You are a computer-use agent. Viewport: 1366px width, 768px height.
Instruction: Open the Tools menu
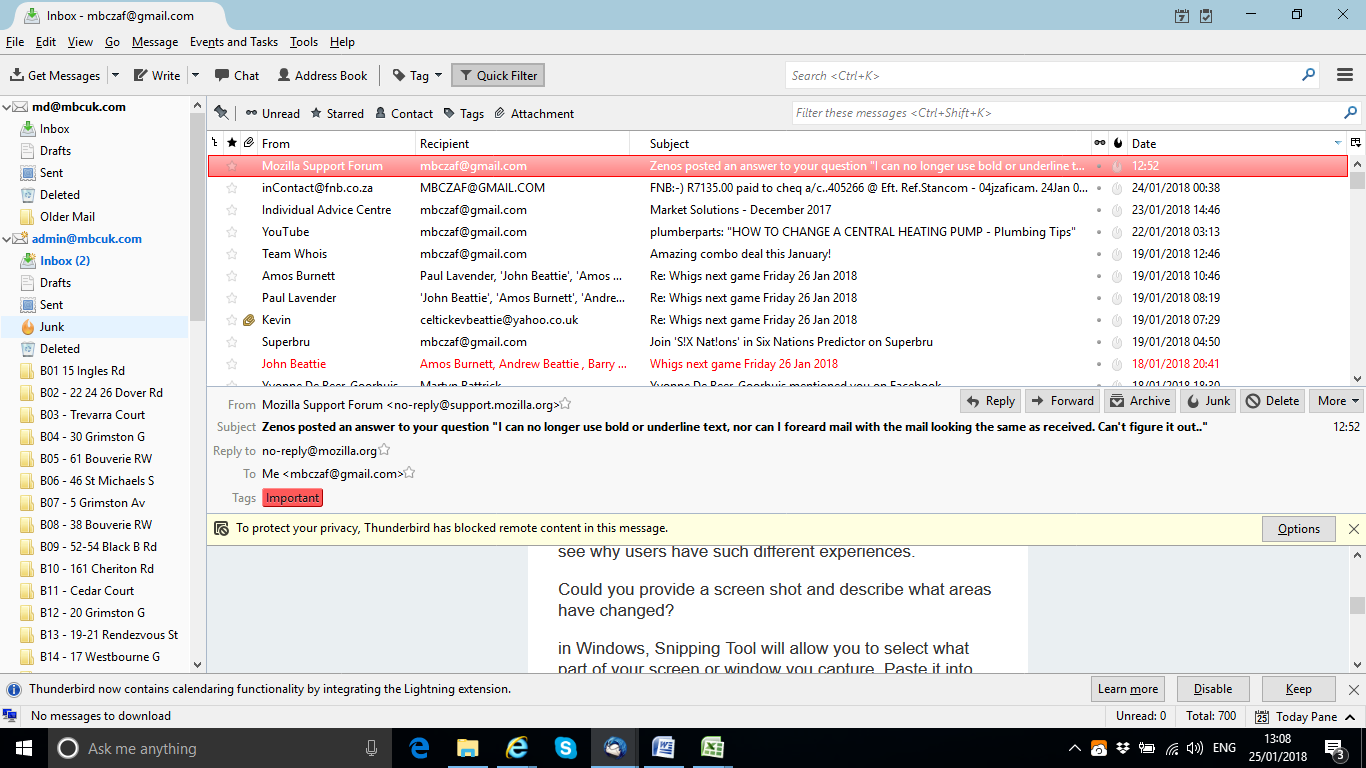(304, 42)
